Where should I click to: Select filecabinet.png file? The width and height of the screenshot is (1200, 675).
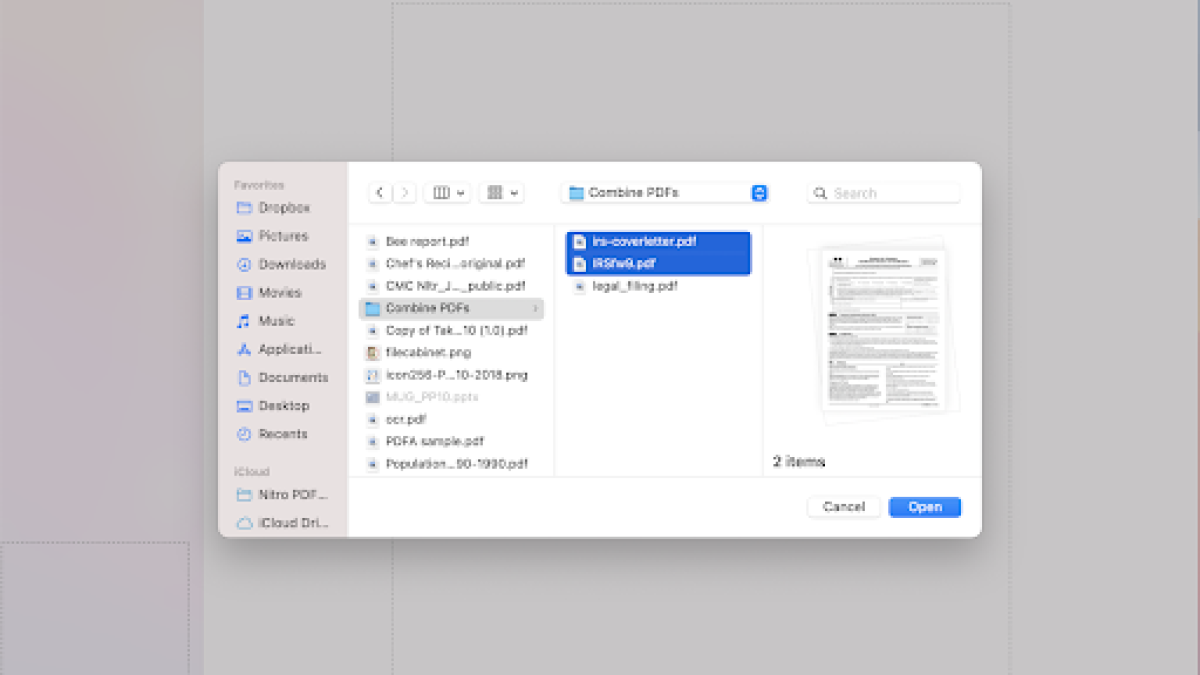[451, 352]
